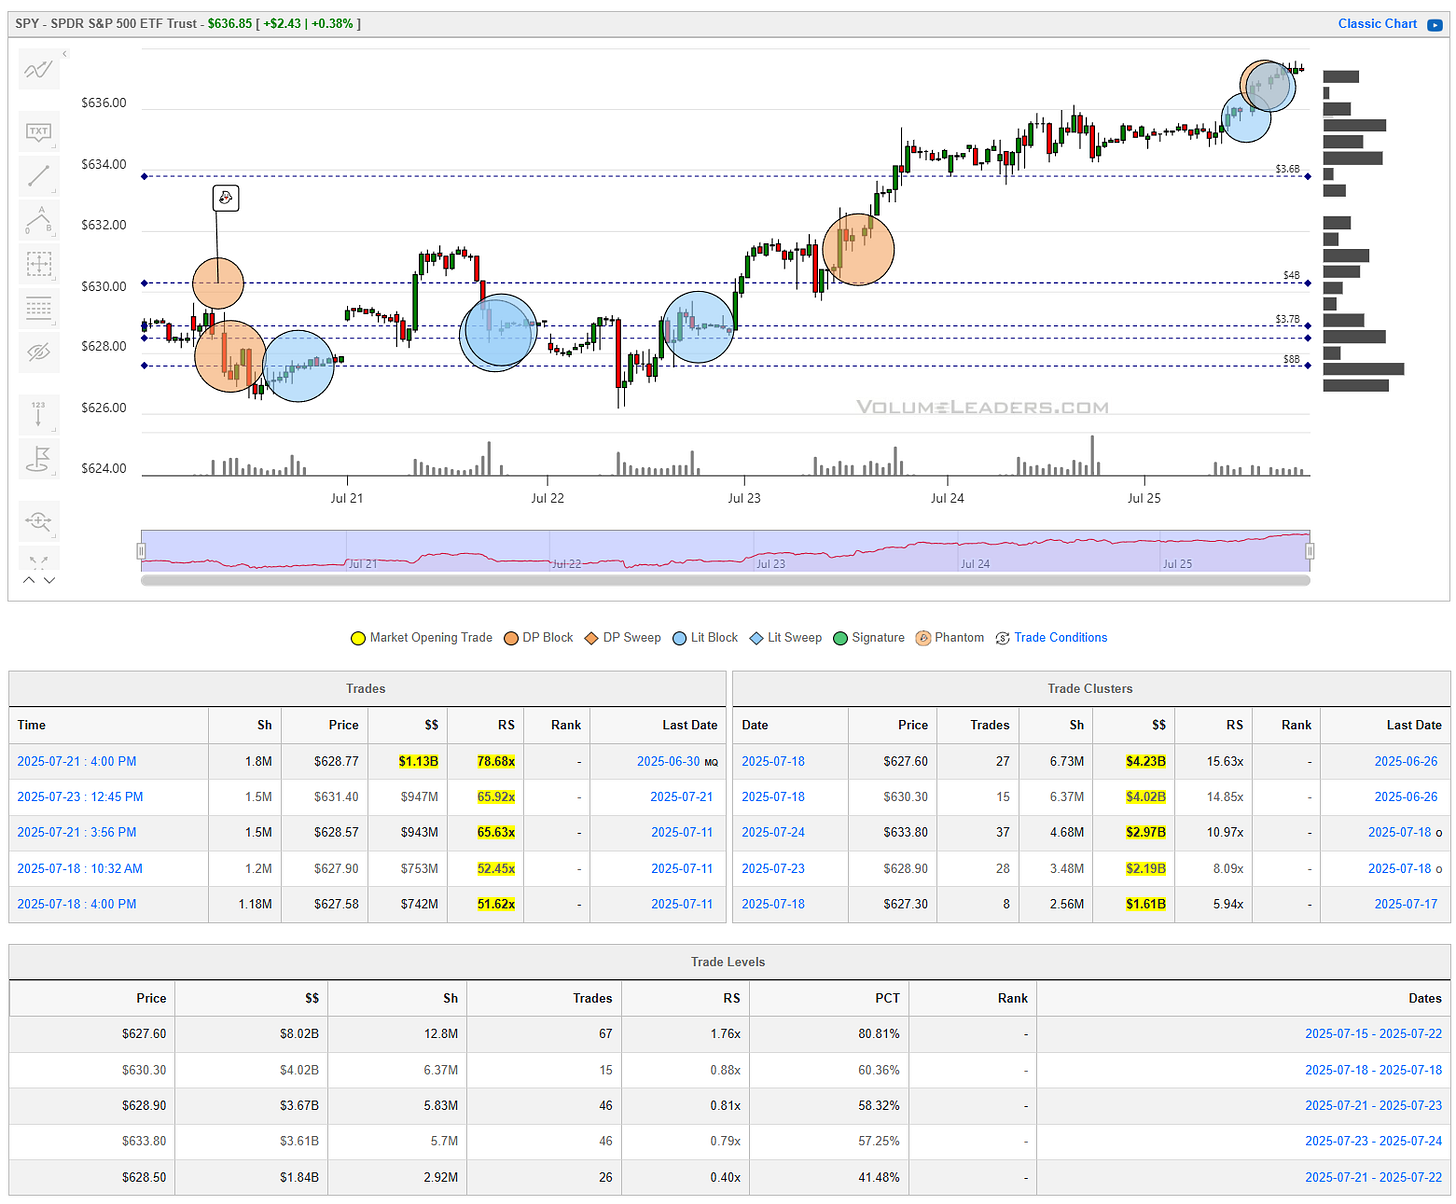Open dates 2025-07-15 - 2025-07-22 link
The width and height of the screenshot is (1456, 1204).
pos(1373,1034)
